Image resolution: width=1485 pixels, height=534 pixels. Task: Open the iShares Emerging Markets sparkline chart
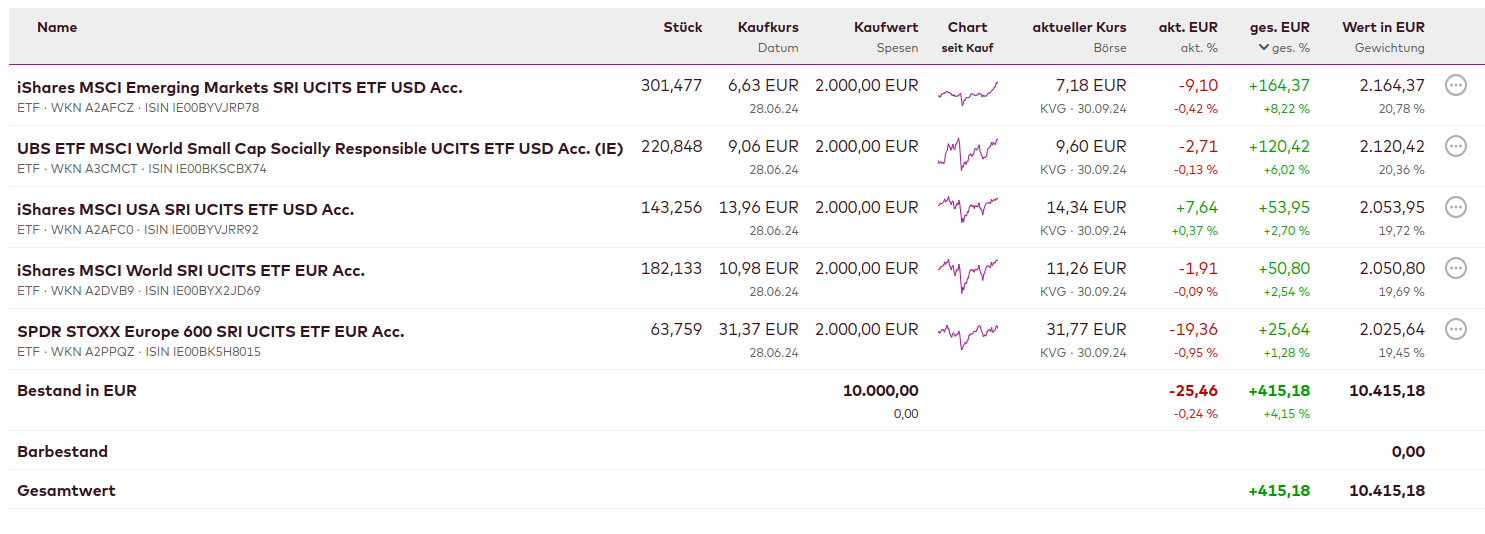[x=967, y=93]
